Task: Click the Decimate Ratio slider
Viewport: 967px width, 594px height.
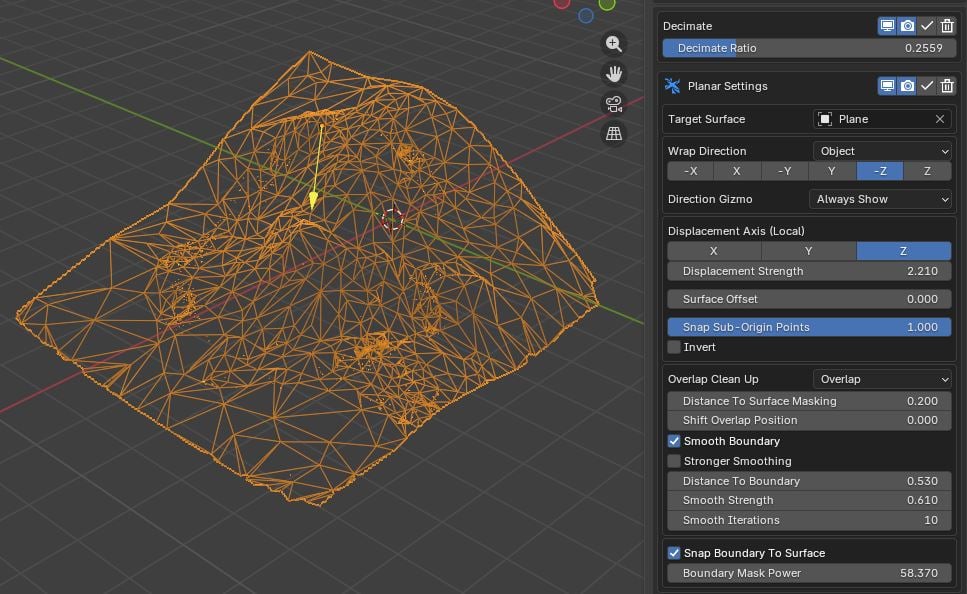Action: 809,48
